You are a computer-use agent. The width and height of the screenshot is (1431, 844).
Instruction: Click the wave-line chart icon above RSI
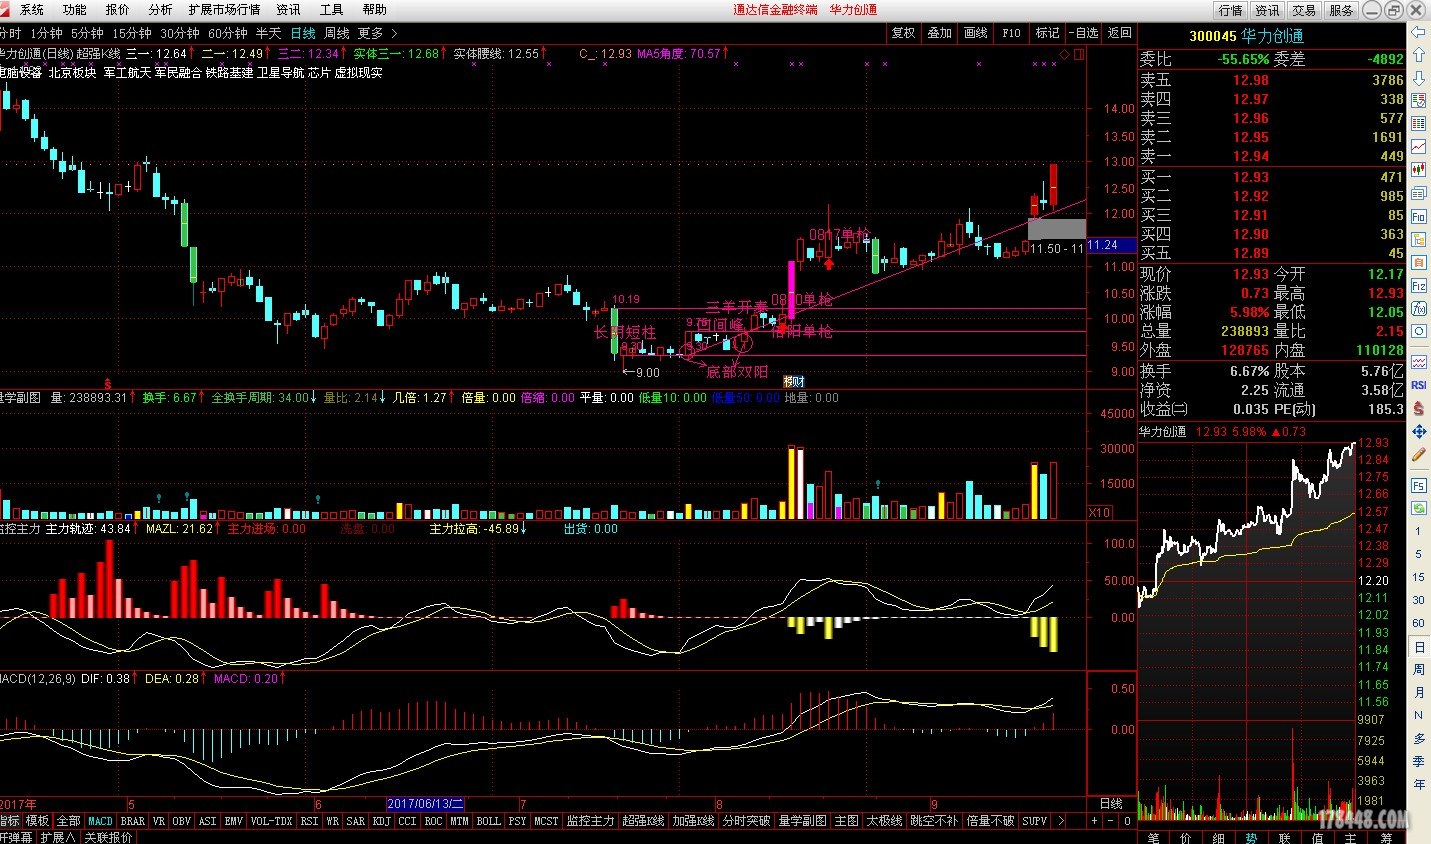pyautogui.click(x=1418, y=362)
